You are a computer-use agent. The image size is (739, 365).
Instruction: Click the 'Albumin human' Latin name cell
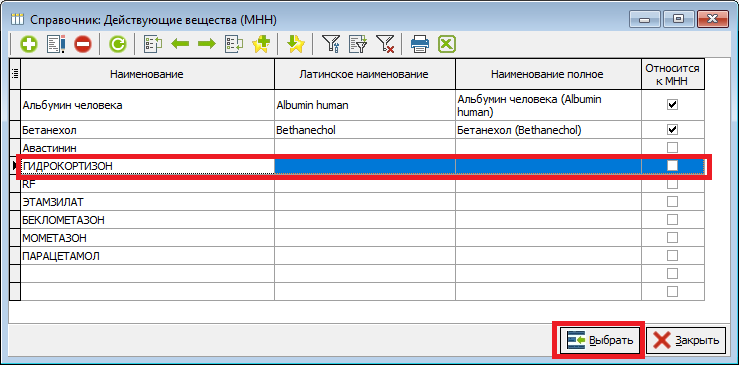[364, 105]
